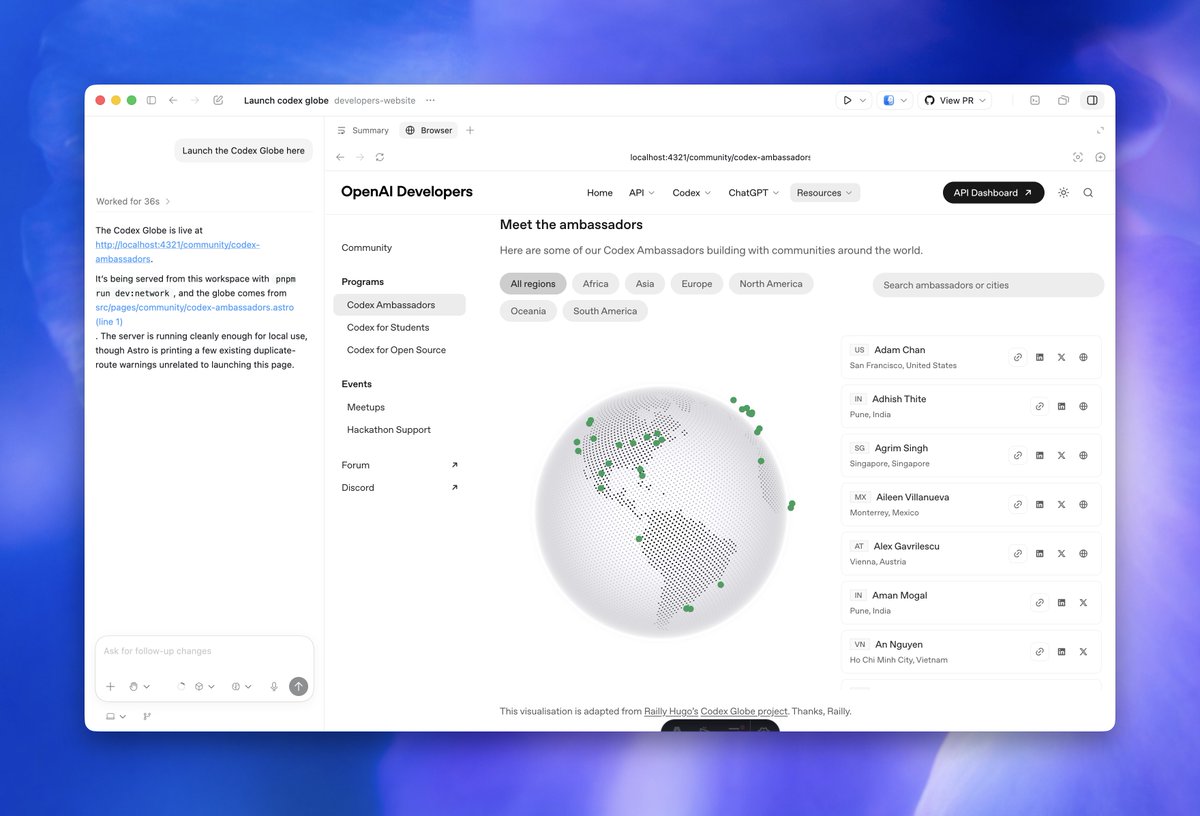
Task: Open the reasoning effort dropdown beside microphone
Action: (x=242, y=686)
